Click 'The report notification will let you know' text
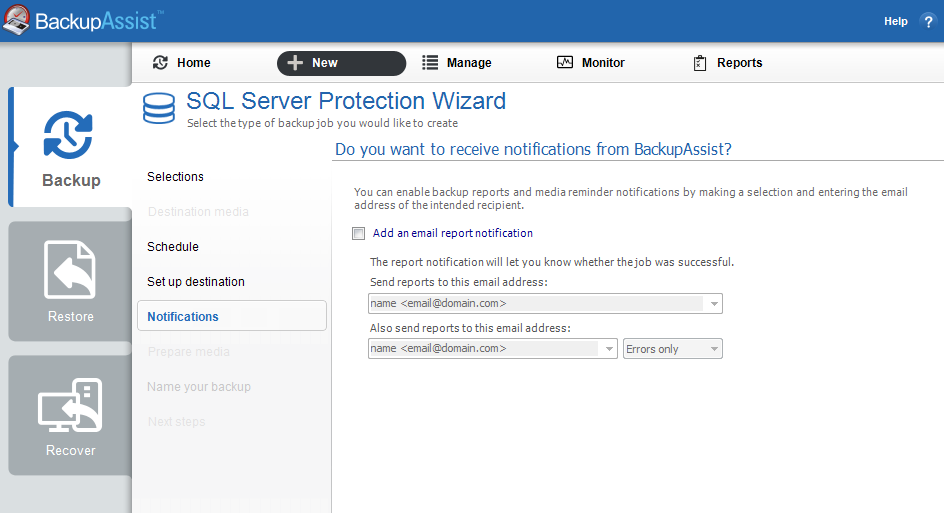The image size is (944, 513). [x=552, y=262]
